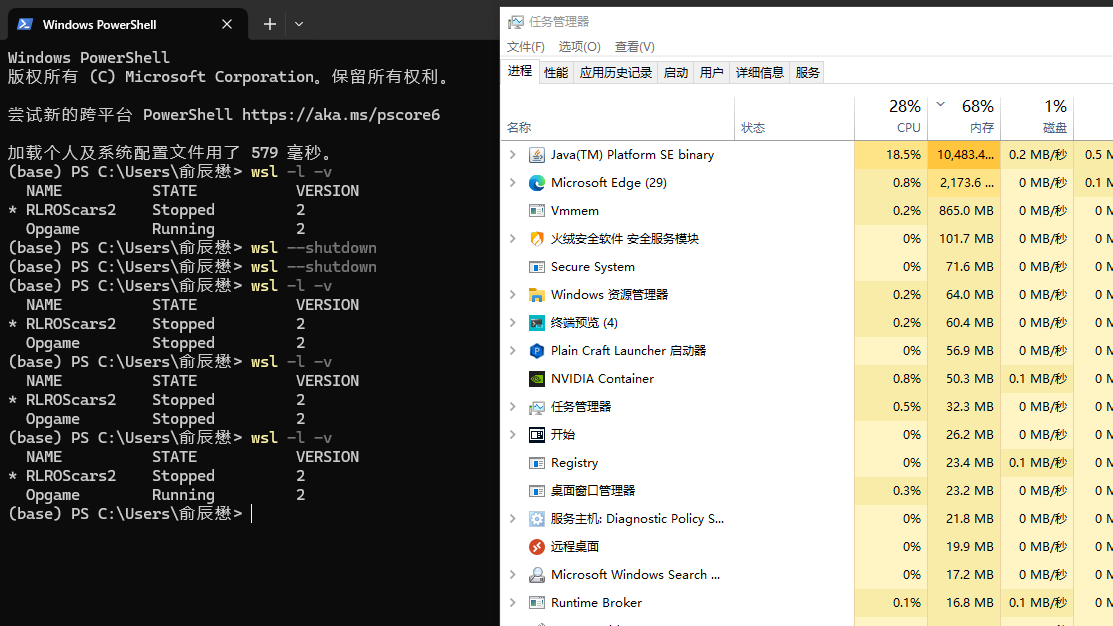Expand the Plain Craft Launcher 启动器 group

[512, 351]
